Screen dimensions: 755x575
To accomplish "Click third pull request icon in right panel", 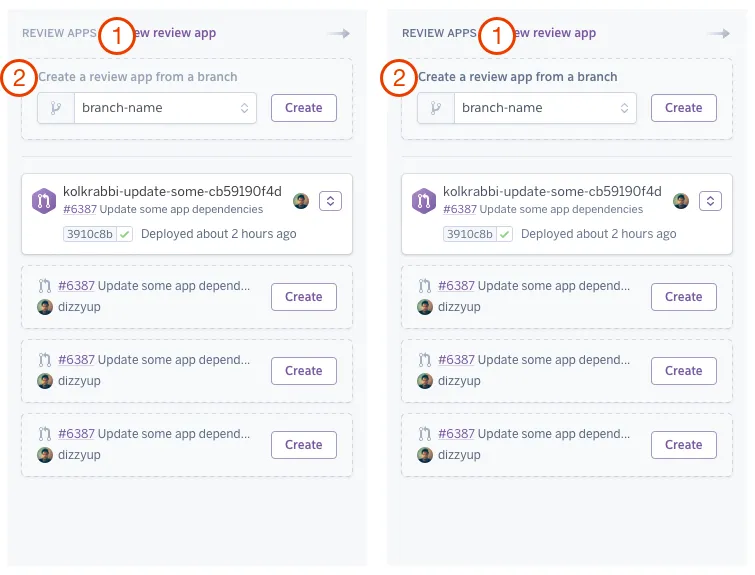I will (x=425, y=434).
